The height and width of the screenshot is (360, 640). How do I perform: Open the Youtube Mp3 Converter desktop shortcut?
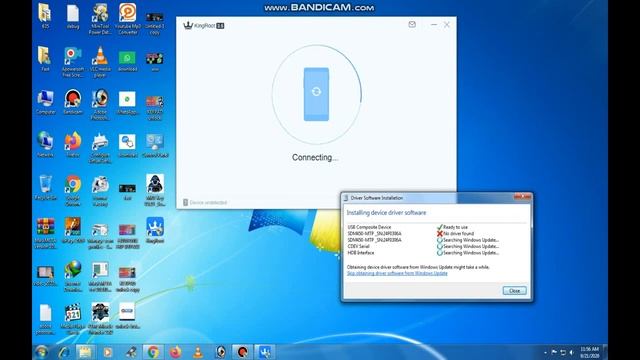[x=127, y=18]
